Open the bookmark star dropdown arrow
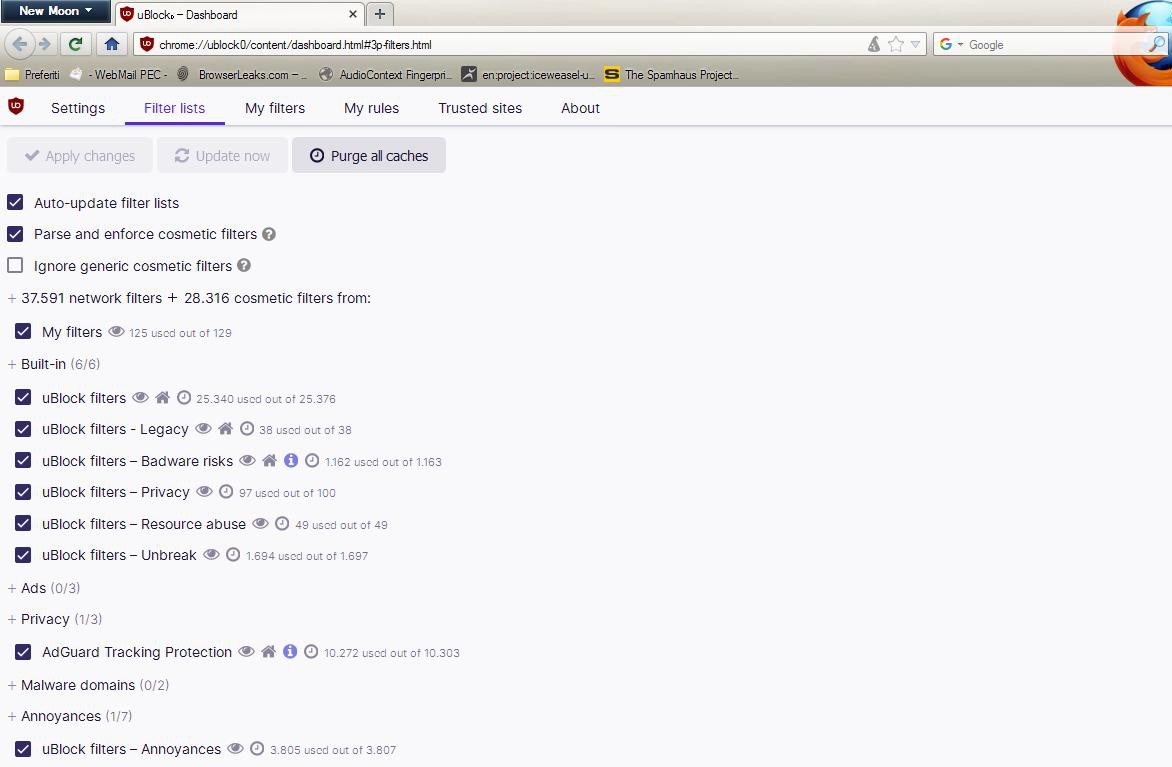 (x=916, y=45)
